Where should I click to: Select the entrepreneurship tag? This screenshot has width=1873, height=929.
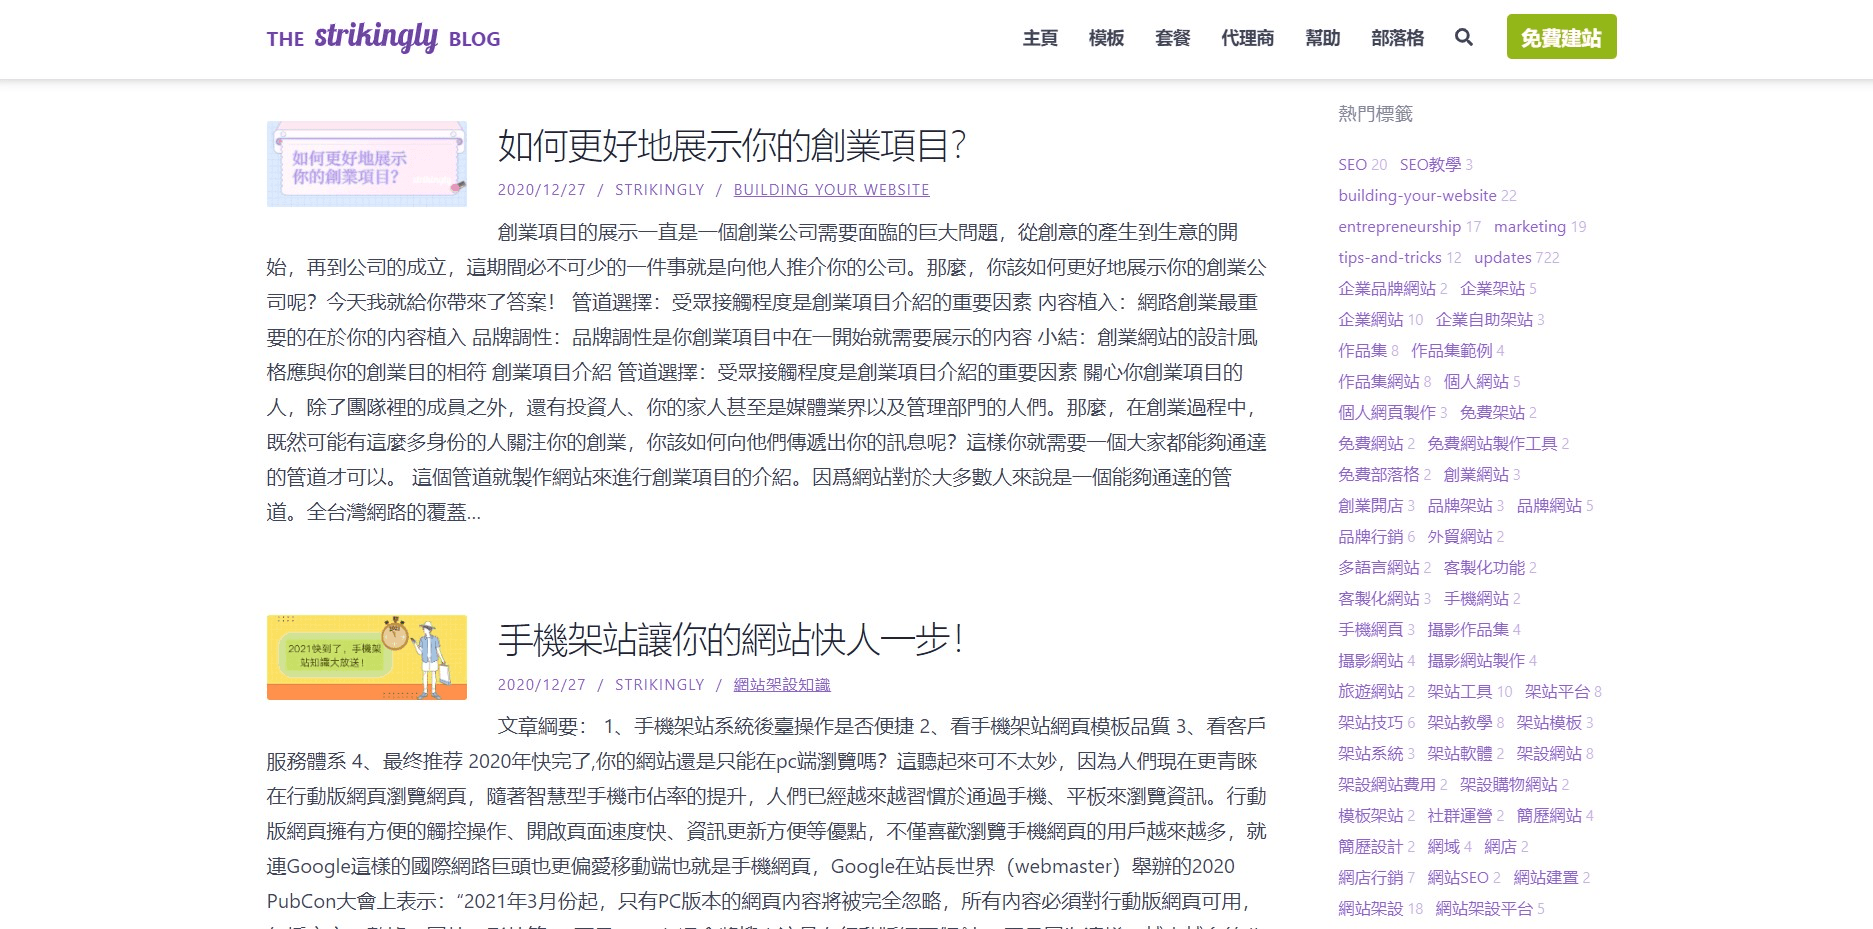tap(1398, 226)
